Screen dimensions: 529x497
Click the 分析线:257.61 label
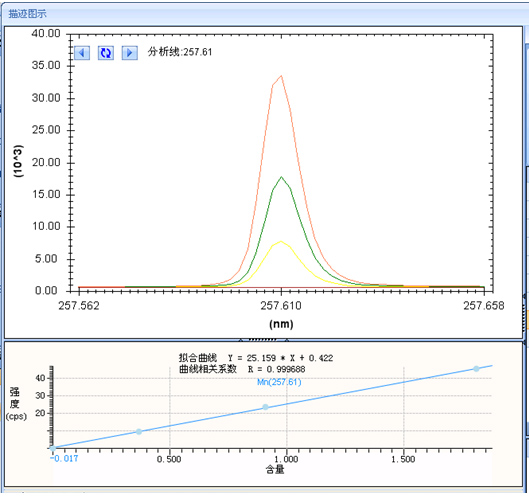coord(180,52)
